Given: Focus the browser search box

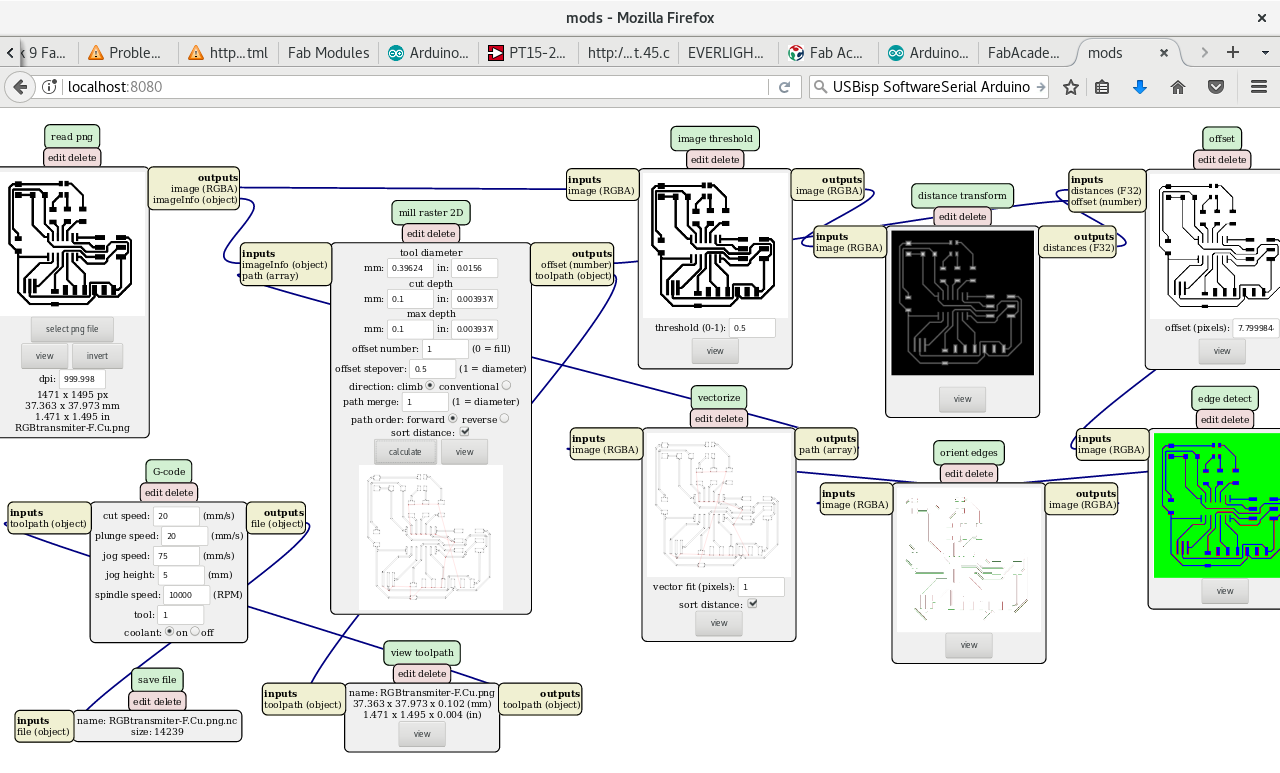Looking at the screenshot, I should point(930,87).
